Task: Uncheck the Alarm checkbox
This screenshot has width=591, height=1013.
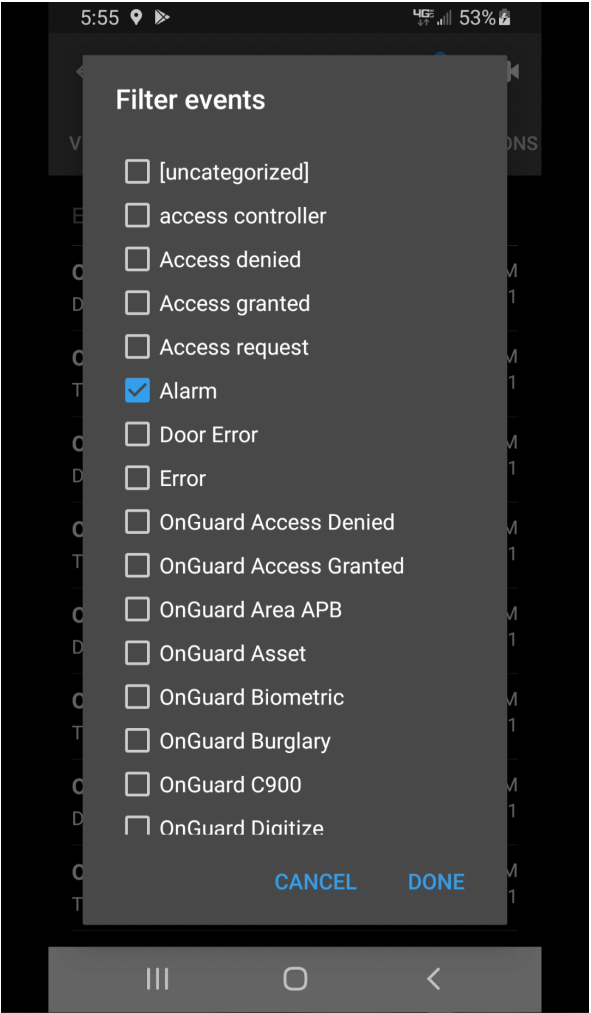Action: point(137,391)
